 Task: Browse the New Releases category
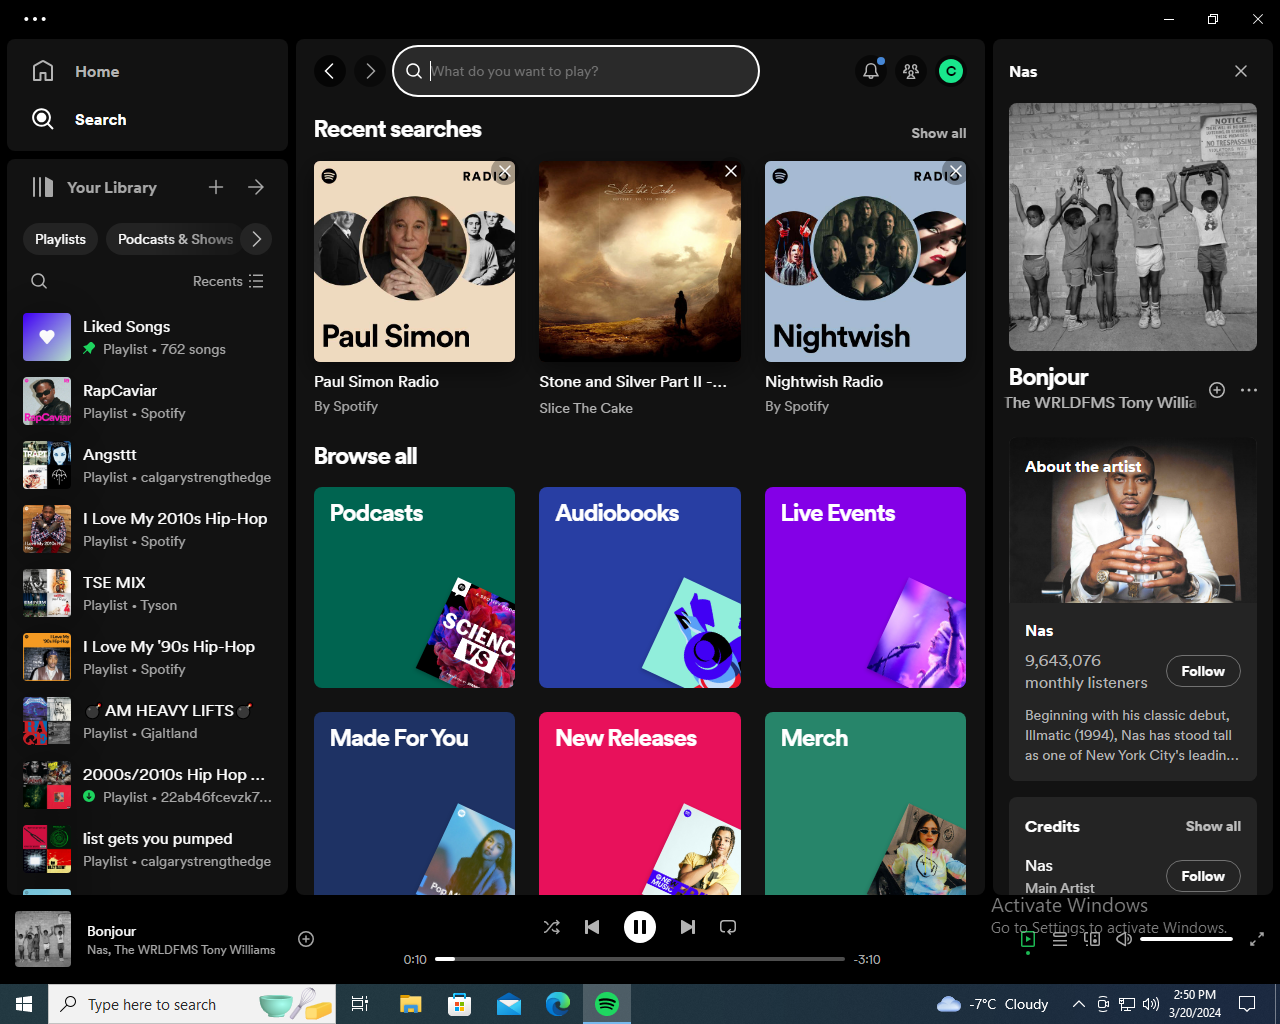coord(640,803)
